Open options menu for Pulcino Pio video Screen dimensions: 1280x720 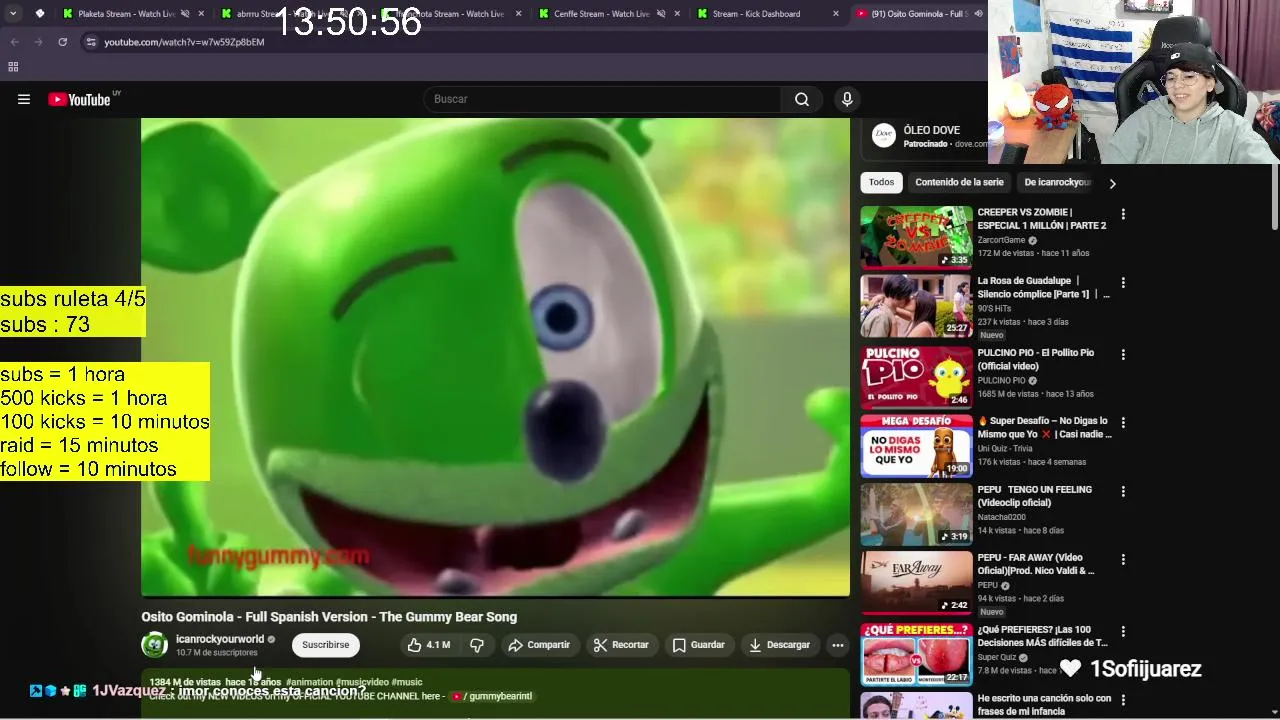point(1123,355)
